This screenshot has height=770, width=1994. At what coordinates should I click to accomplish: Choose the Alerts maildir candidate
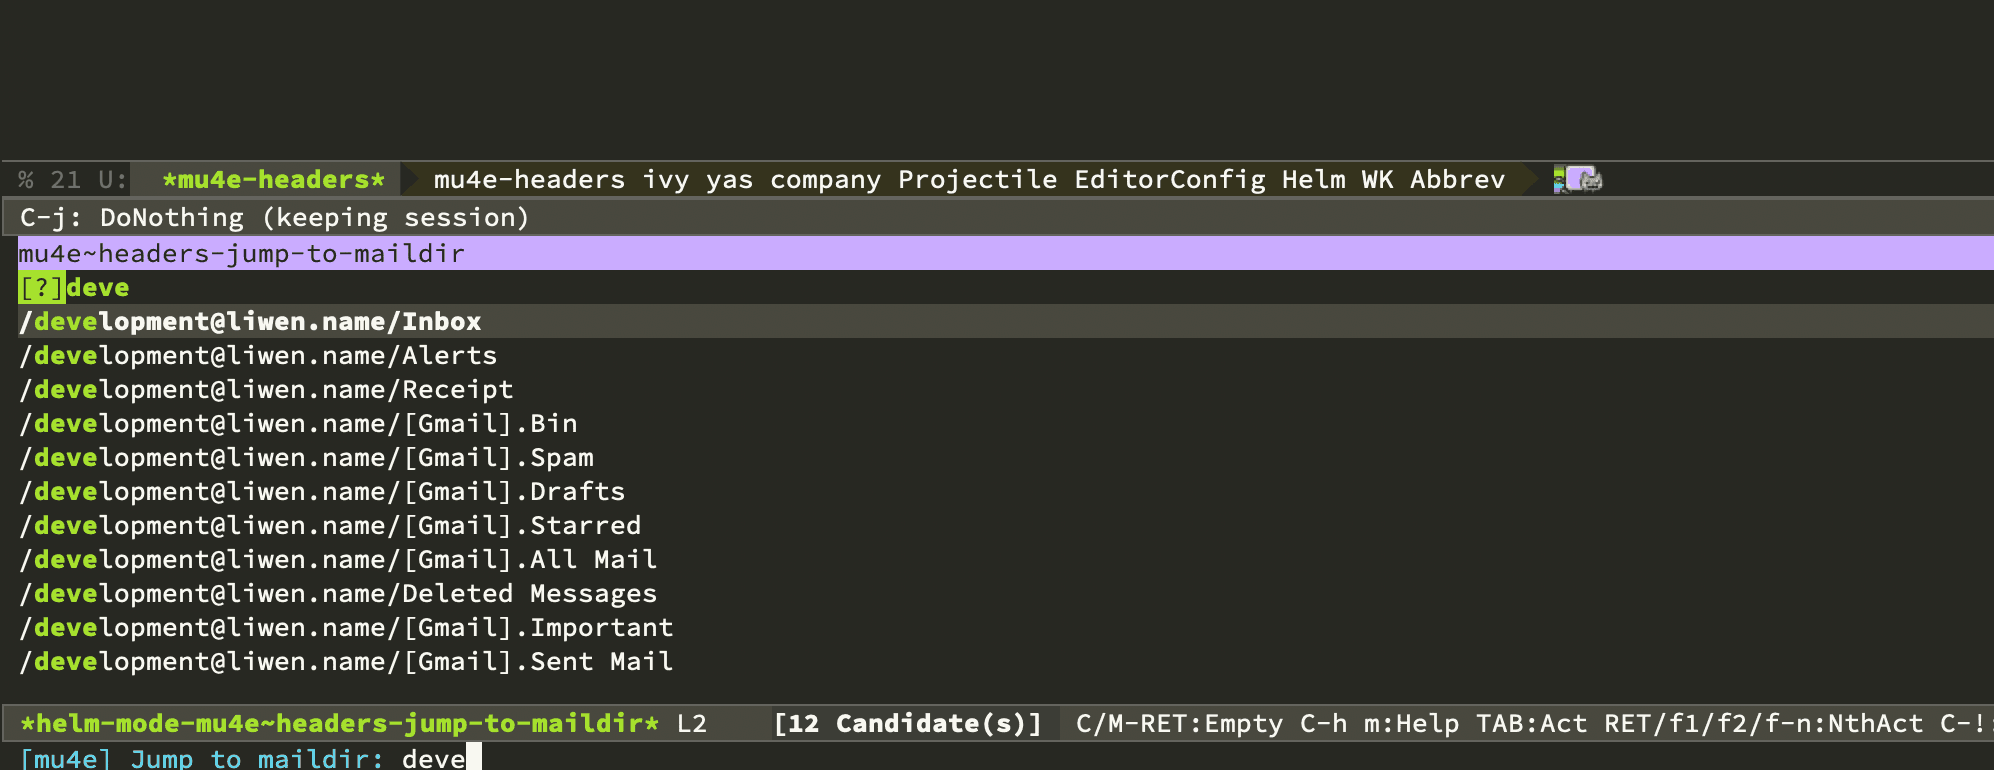(x=258, y=356)
